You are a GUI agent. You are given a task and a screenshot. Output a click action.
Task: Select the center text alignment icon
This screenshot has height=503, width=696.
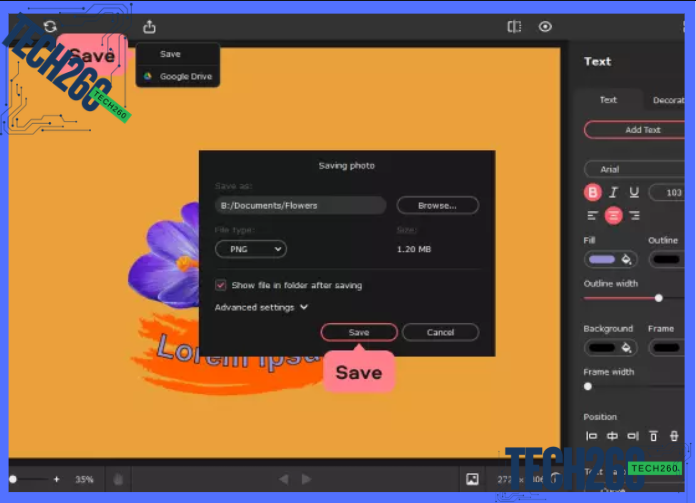[614, 215]
